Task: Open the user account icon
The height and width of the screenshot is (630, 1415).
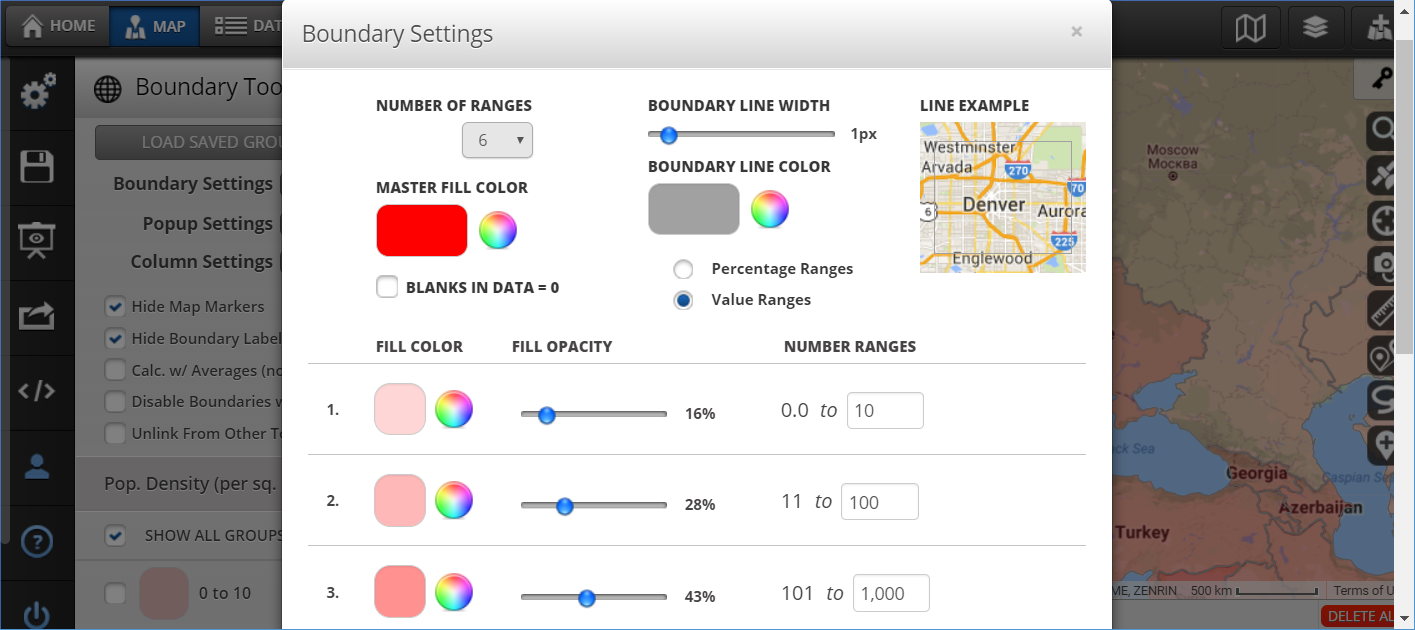Action: (x=37, y=463)
